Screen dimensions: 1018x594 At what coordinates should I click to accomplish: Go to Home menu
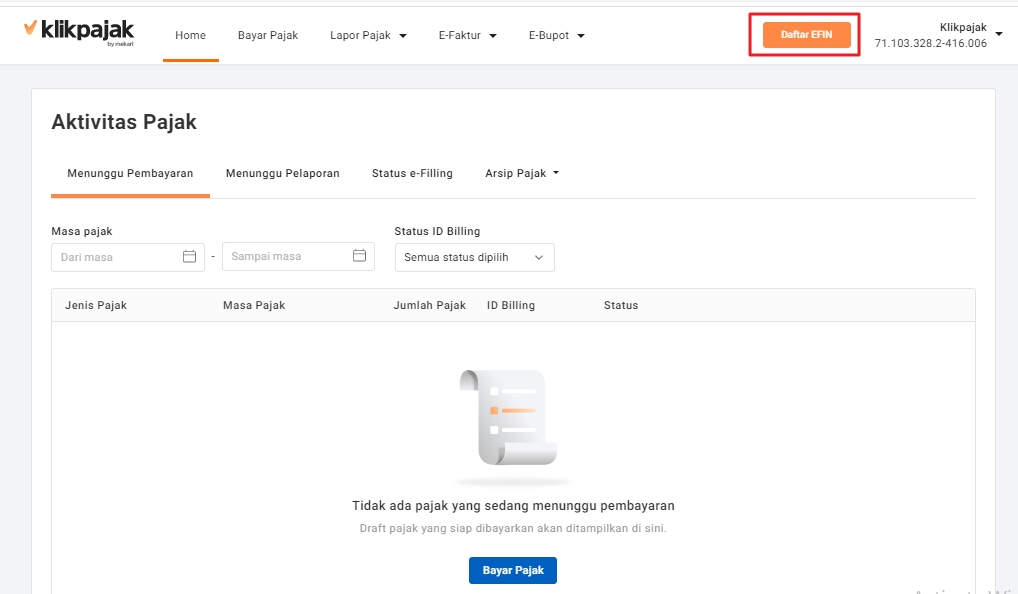(190, 35)
